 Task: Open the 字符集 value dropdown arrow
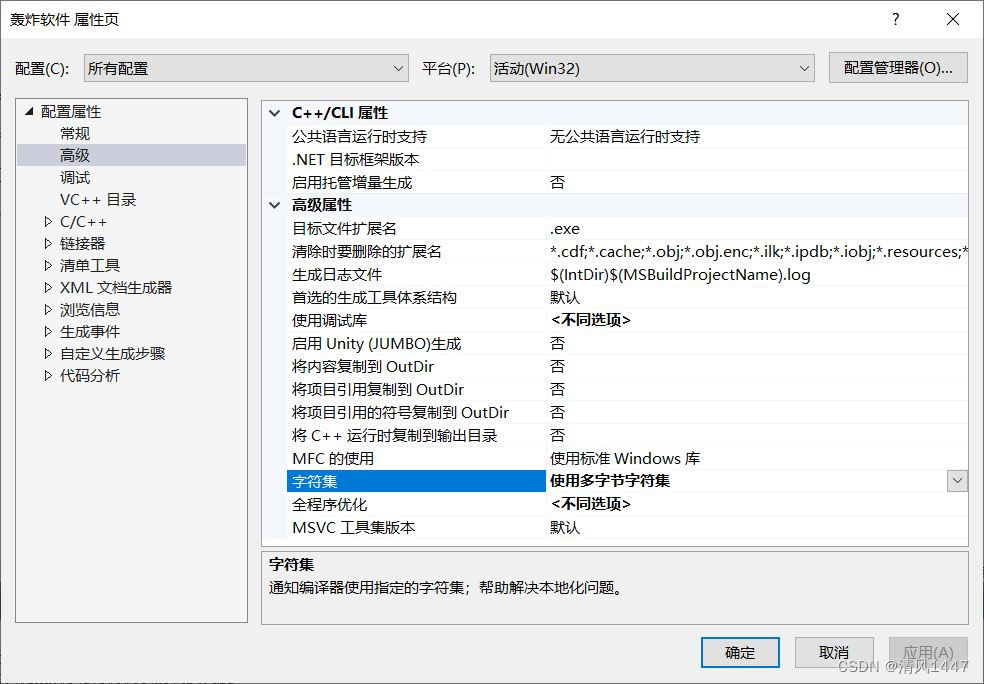coord(957,481)
